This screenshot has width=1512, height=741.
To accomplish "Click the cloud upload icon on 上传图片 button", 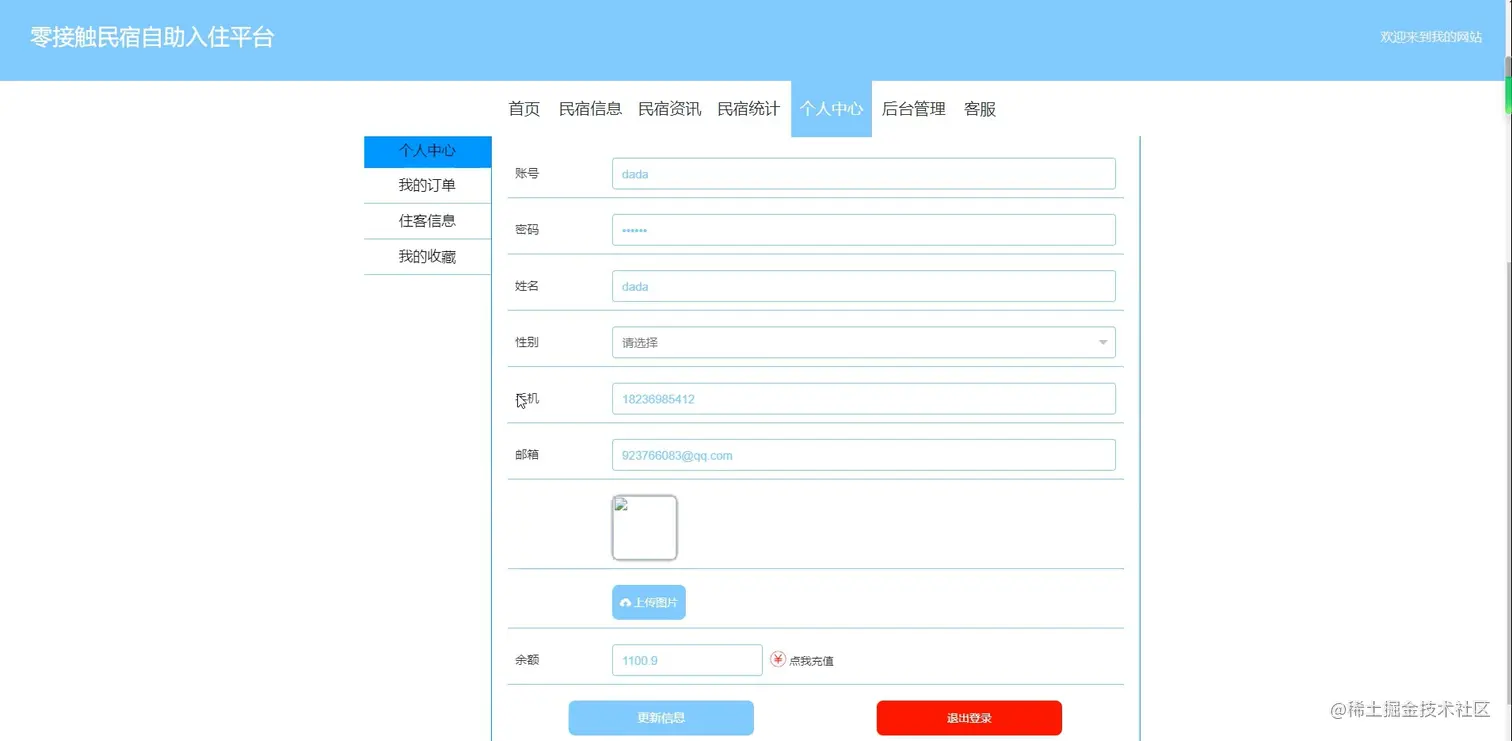I will pos(627,602).
